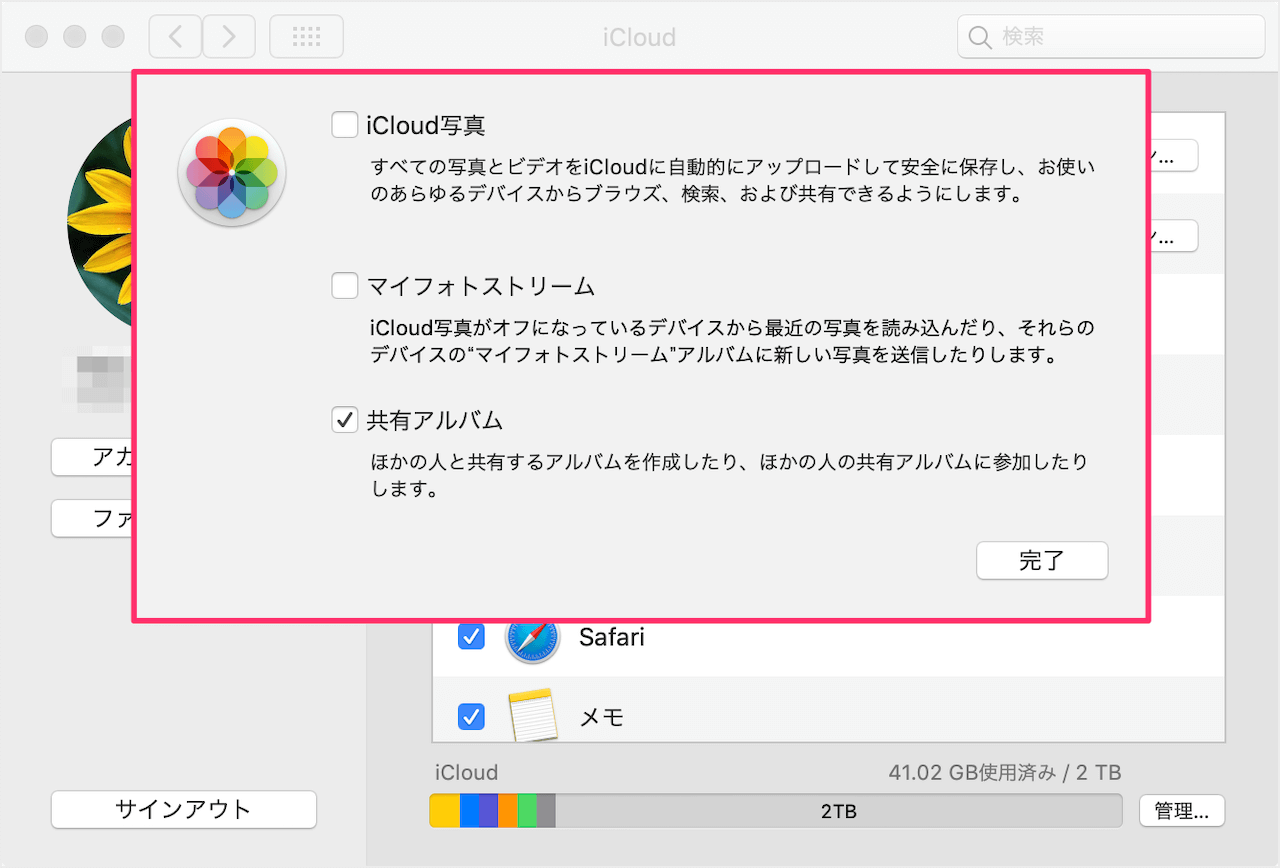Click the yellow segment of the storage bar

pyautogui.click(x=445, y=811)
